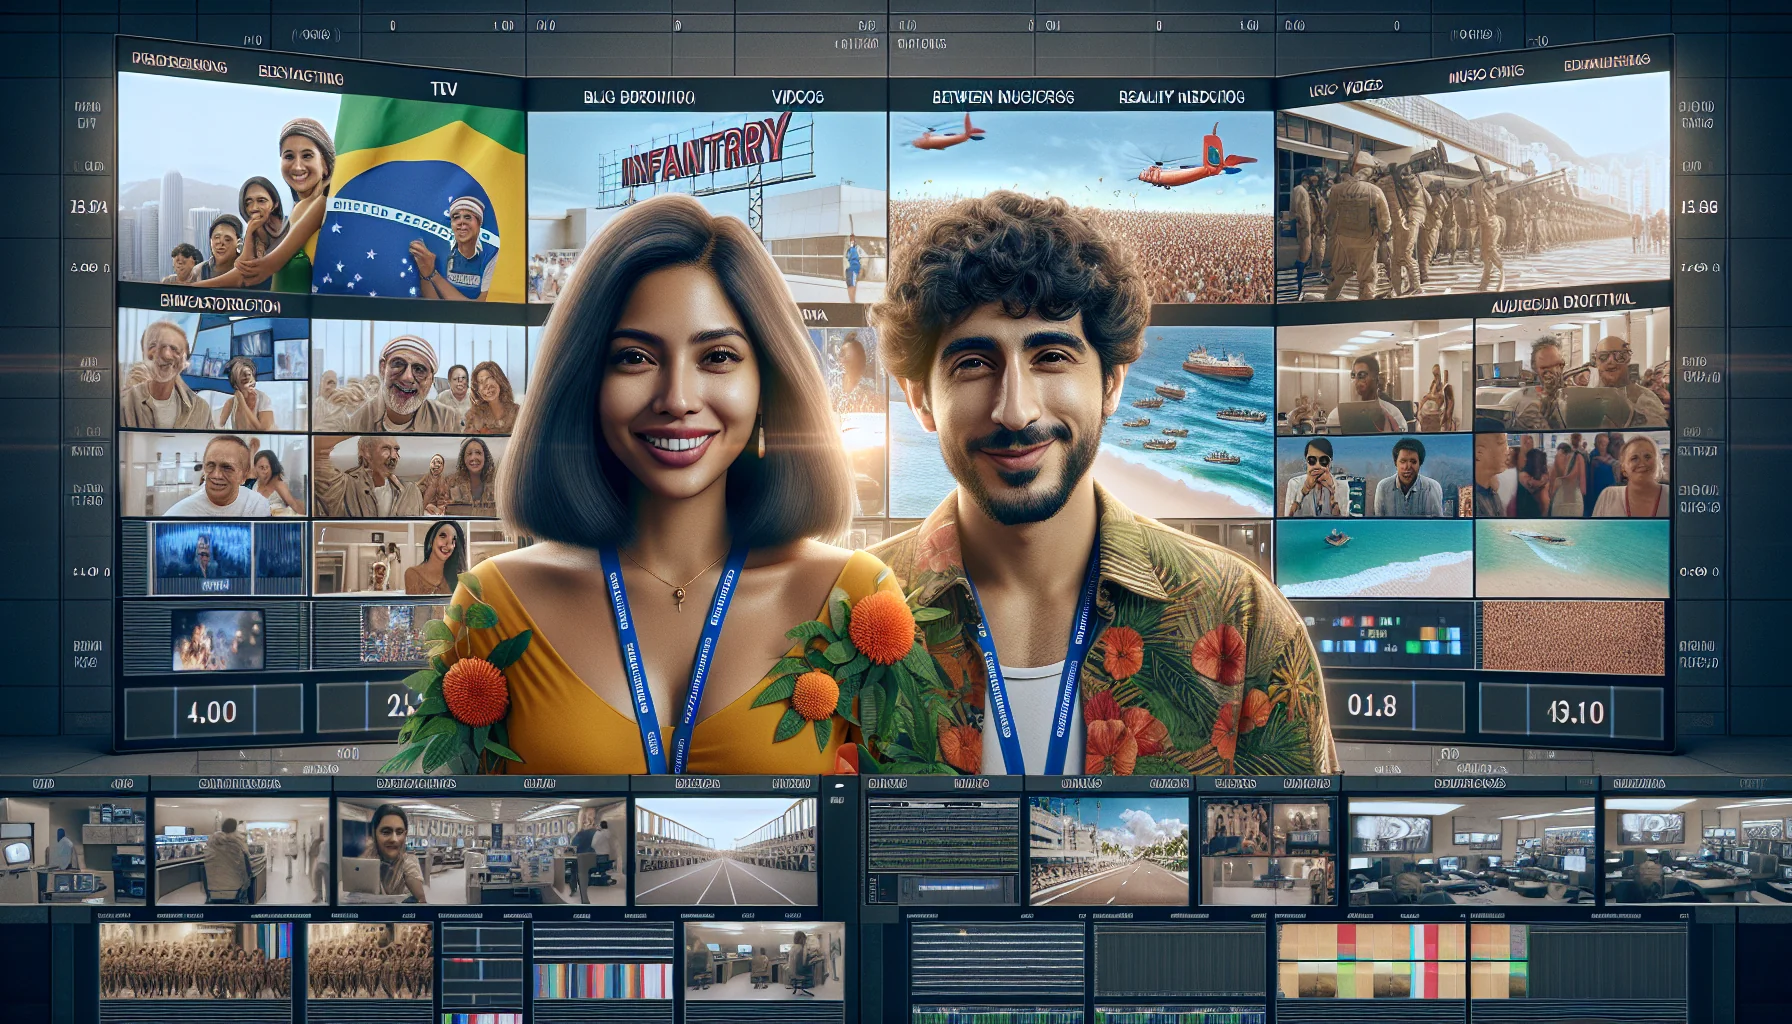Screen dimensions: 1792x1024
Task: Switch to the VIDEOS tab
Action: click(798, 97)
